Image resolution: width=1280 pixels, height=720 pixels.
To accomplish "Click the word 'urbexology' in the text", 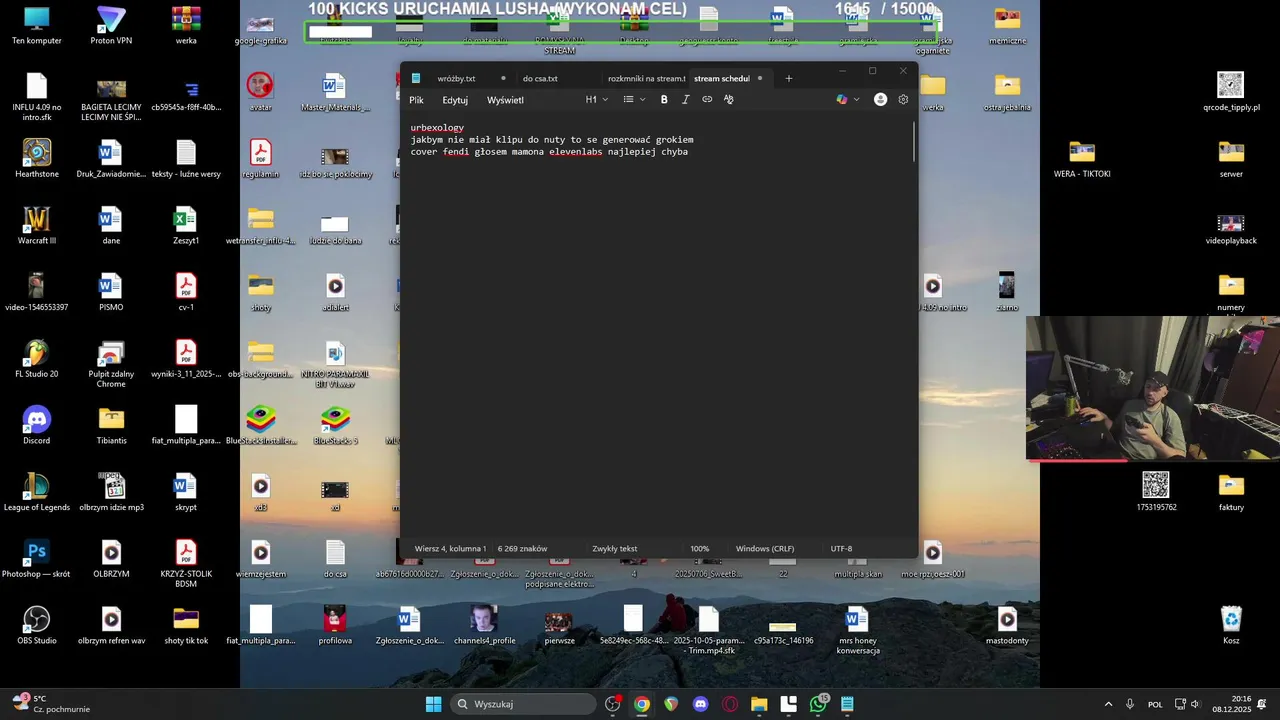I will (x=437, y=128).
